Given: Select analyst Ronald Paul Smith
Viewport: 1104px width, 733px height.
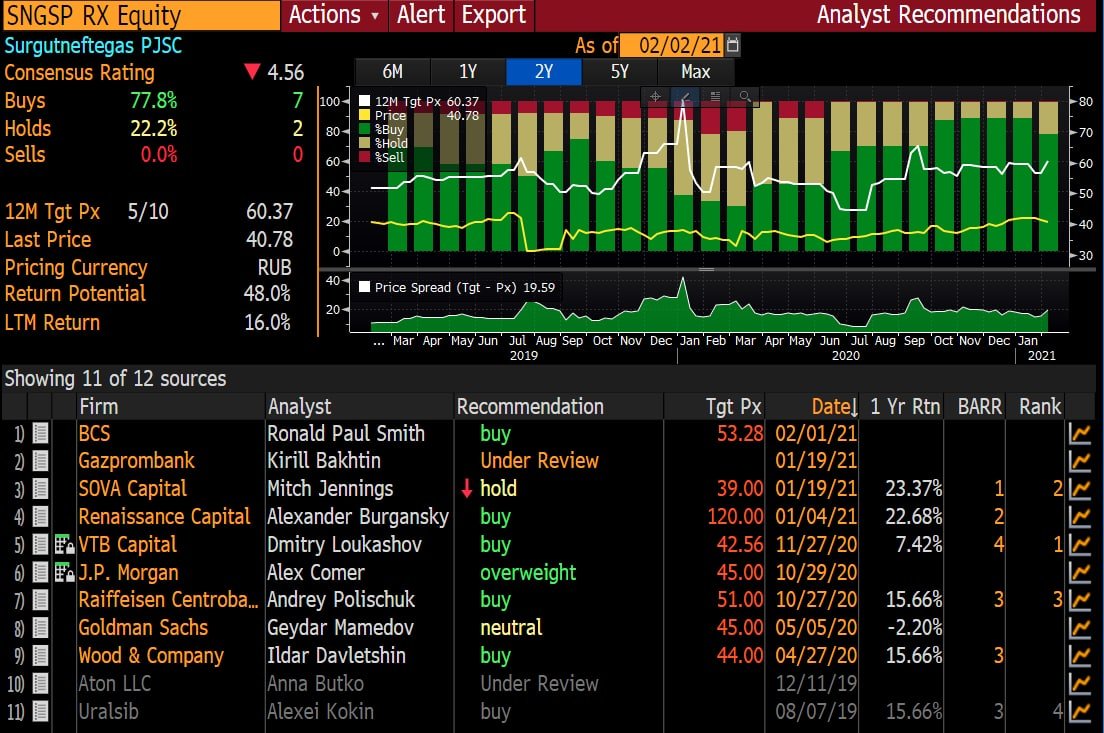Looking at the screenshot, I should tap(346, 433).
